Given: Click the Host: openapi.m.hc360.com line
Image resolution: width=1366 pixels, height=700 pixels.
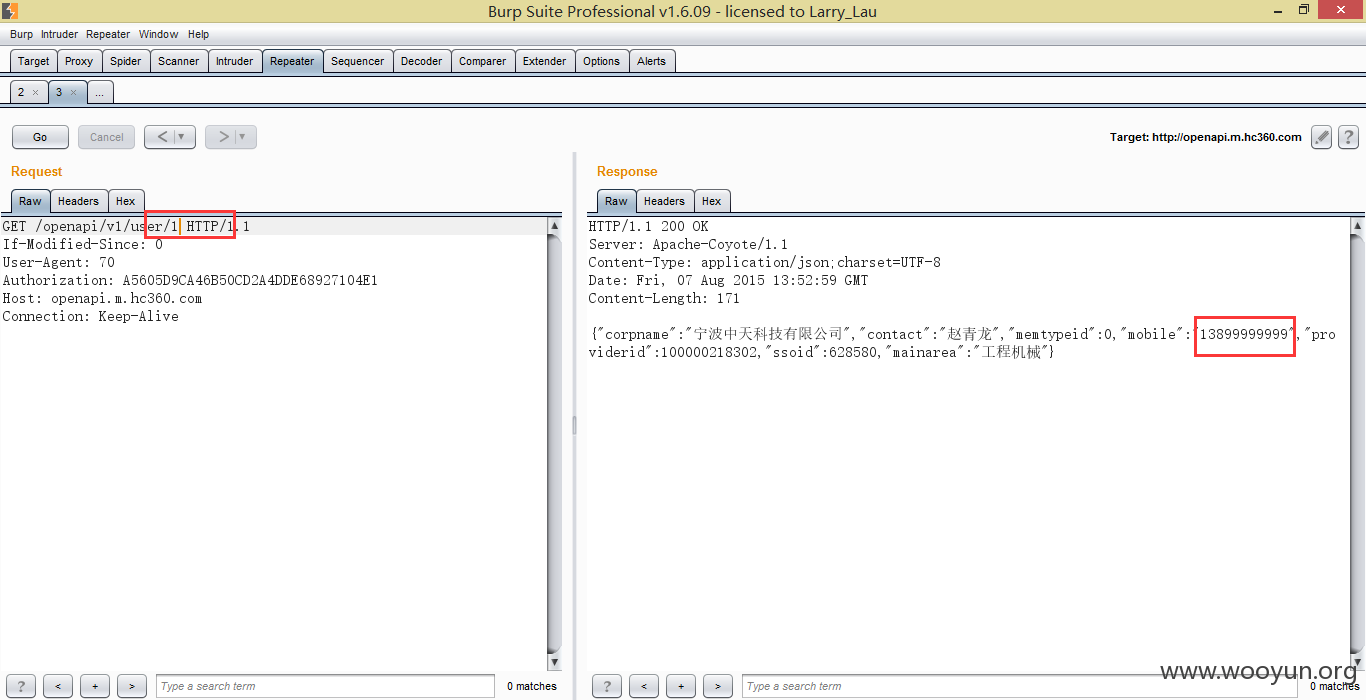Looking at the screenshot, I should [102, 298].
